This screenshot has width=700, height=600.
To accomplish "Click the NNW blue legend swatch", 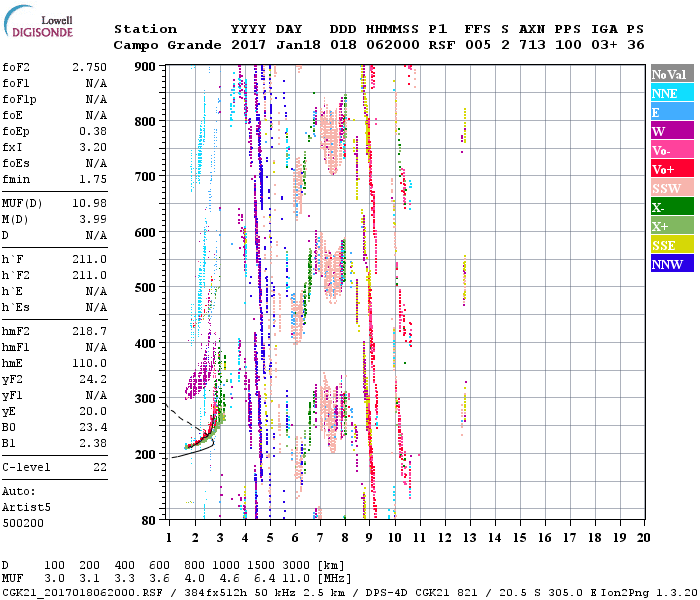I will 672,264.
